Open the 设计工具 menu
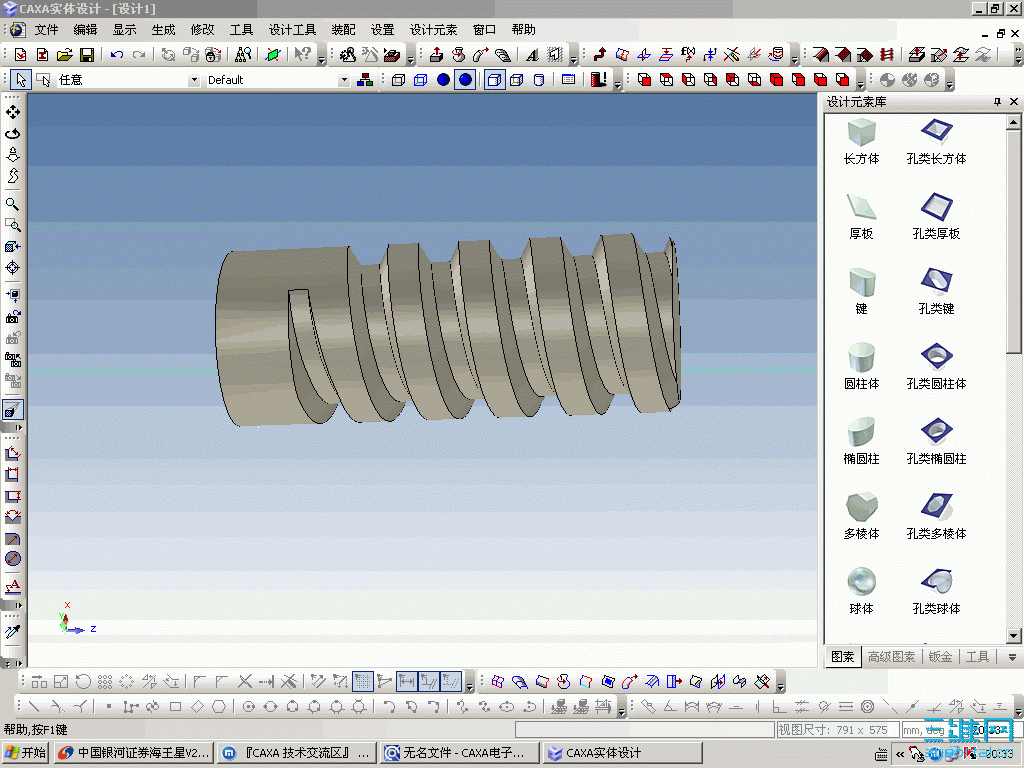The width and height of the screenshot is (1024, 768). point(293,30)
